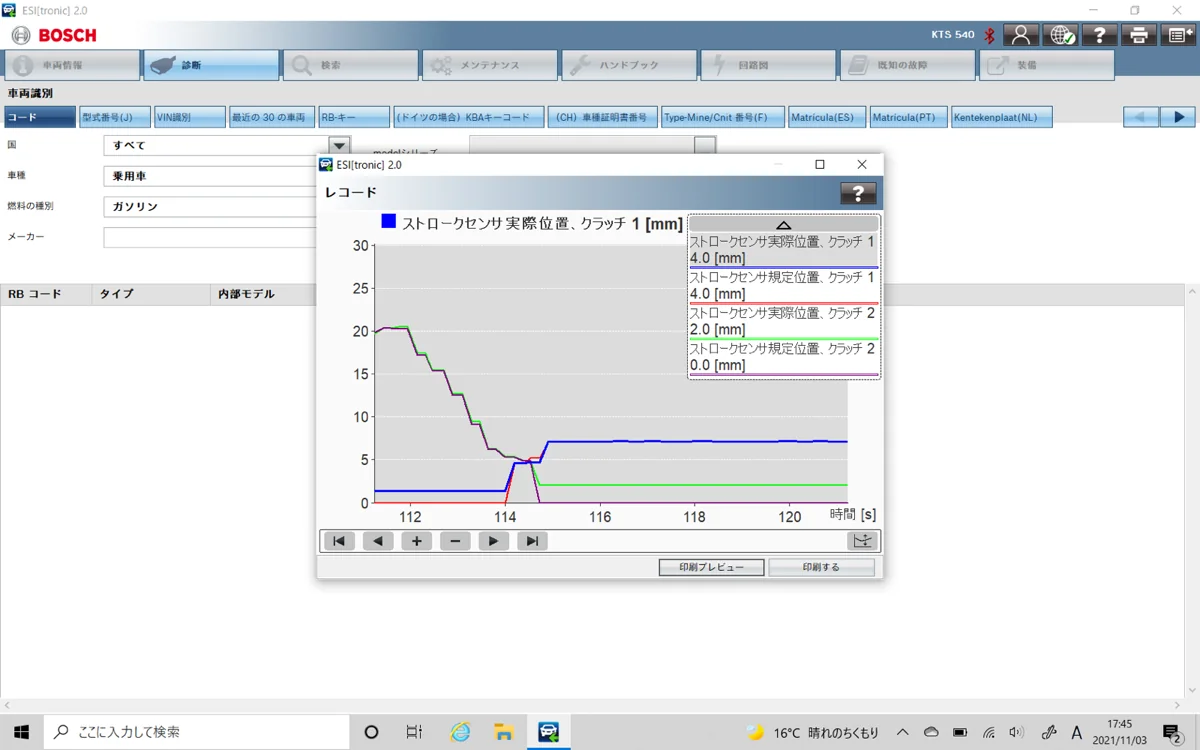Select the 診断 main tab
Viewport: 1200px width, 750px height.
pos(211,65)
